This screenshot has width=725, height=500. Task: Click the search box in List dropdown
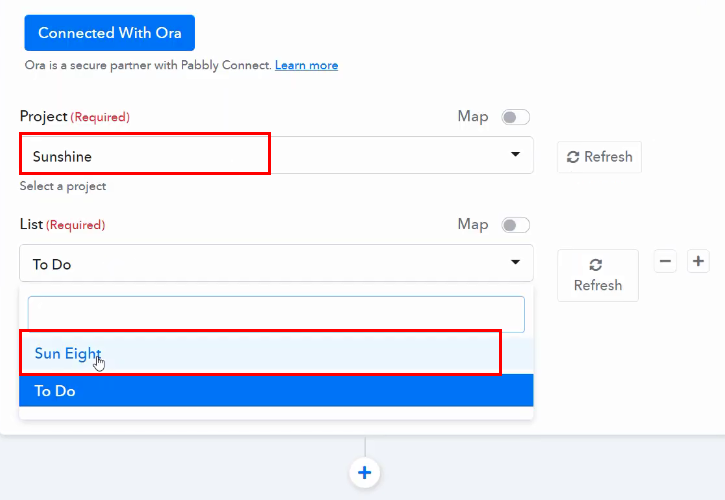pos(276,314)
